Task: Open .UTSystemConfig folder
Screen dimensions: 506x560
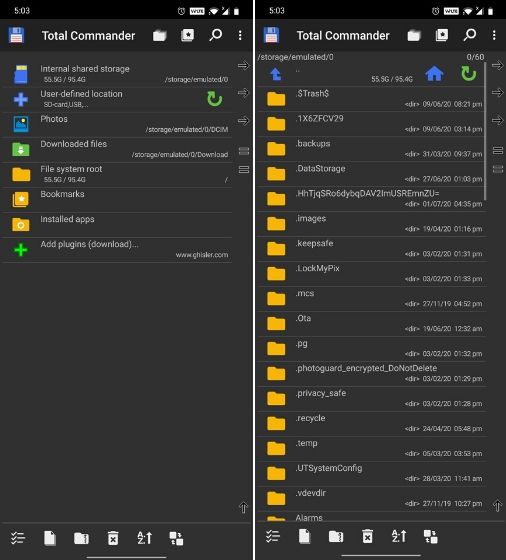Action: tap(371, 474)
